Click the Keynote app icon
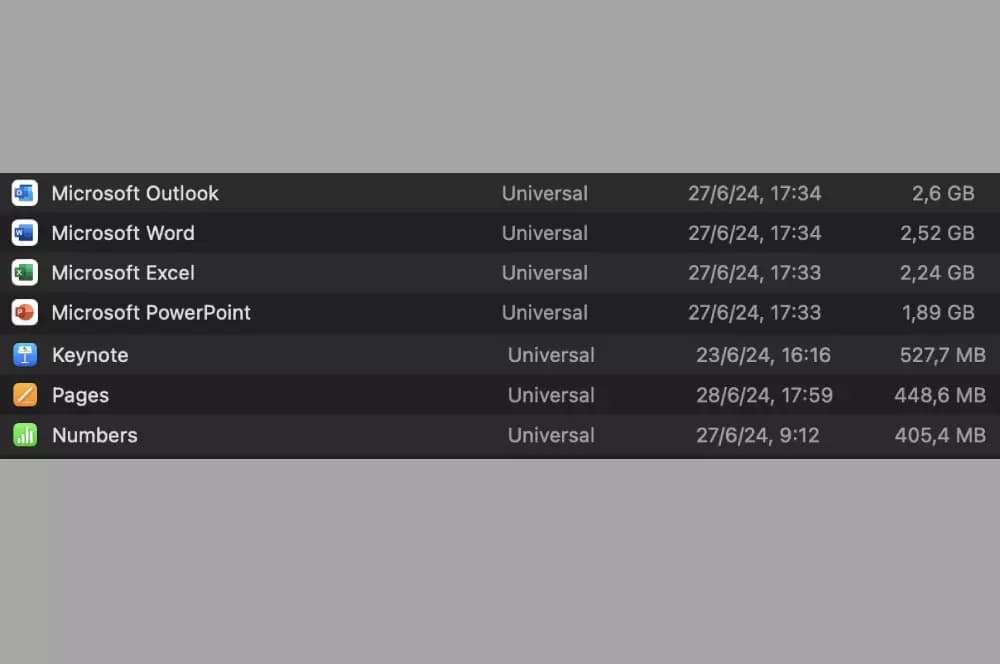 coord(25,355)
